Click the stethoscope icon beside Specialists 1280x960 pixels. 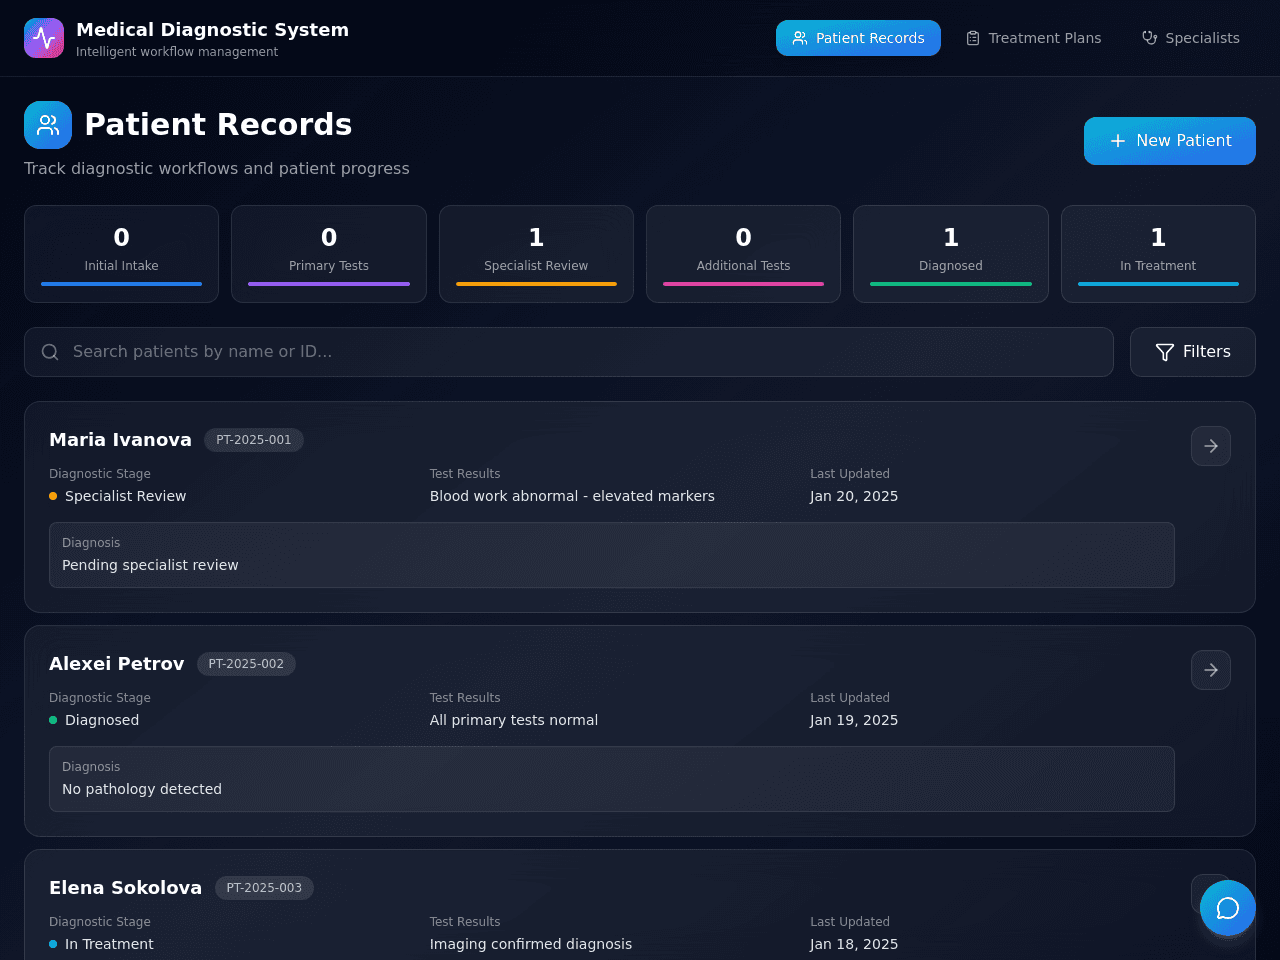click(1150, 38)
